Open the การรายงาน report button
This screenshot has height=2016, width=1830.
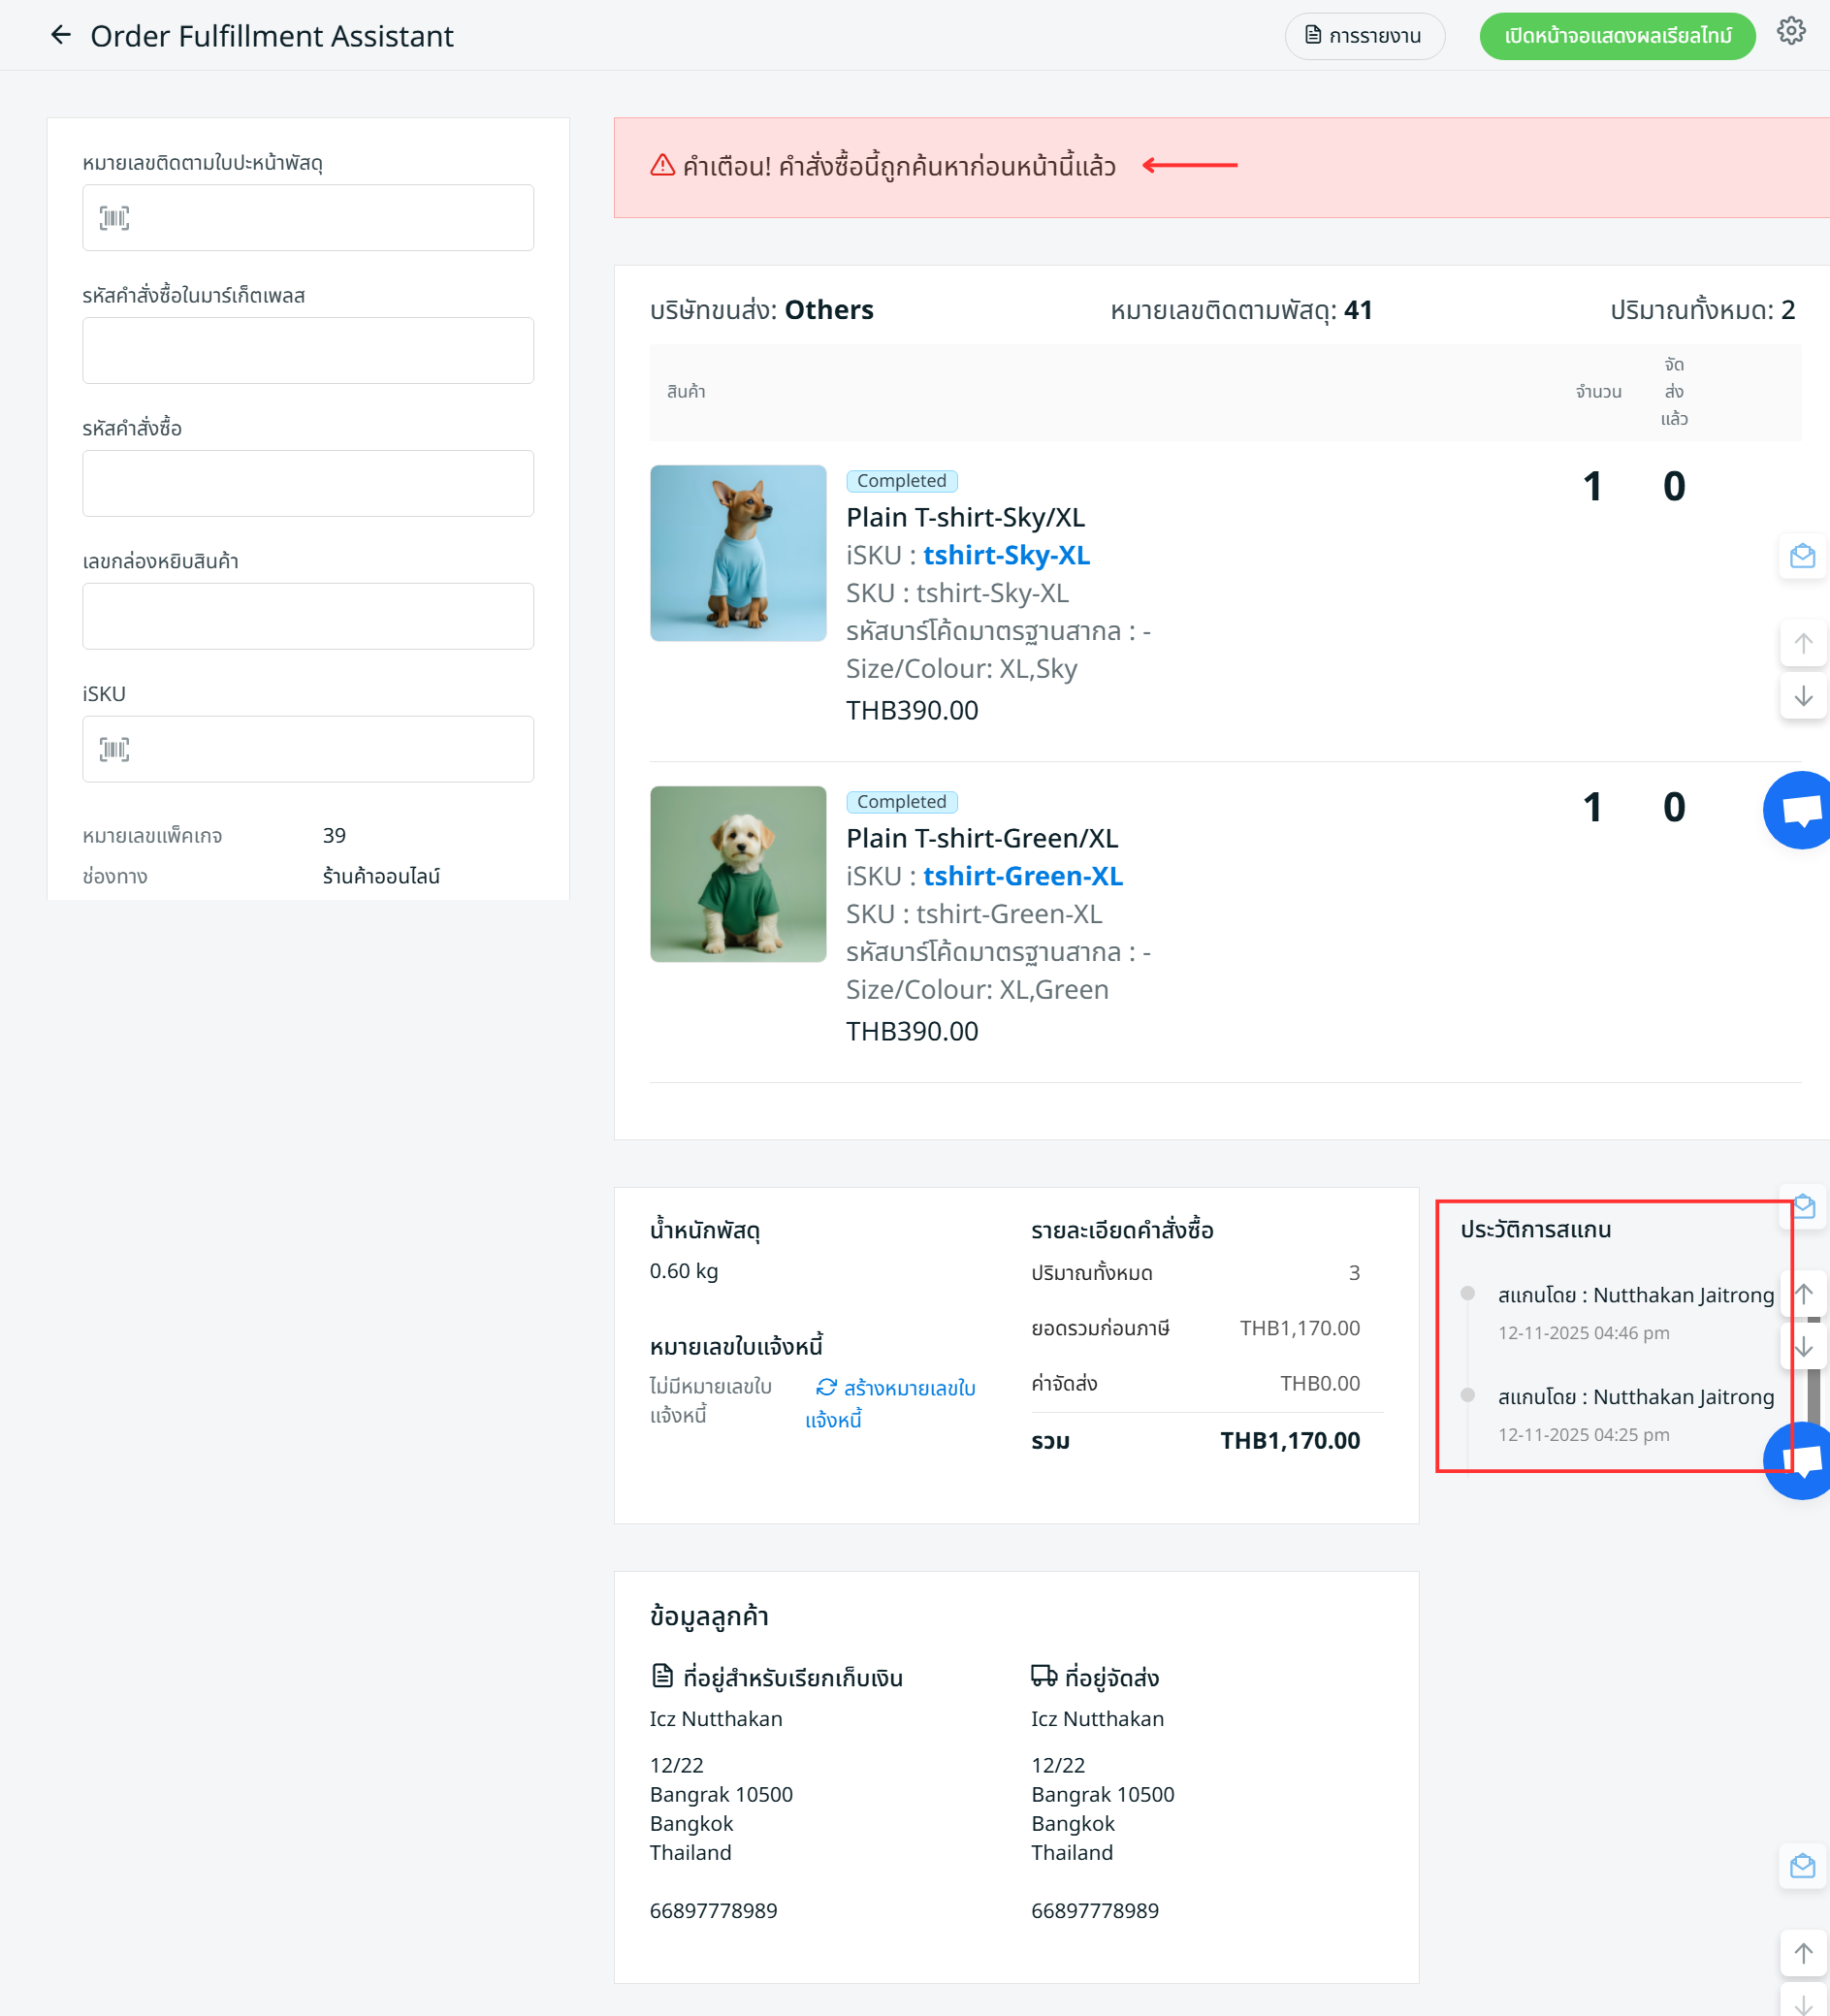pos(1364,36)
